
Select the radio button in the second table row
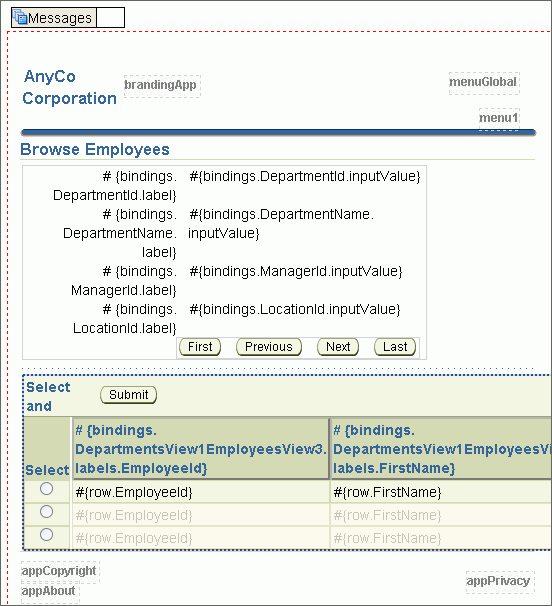(46, 512)
